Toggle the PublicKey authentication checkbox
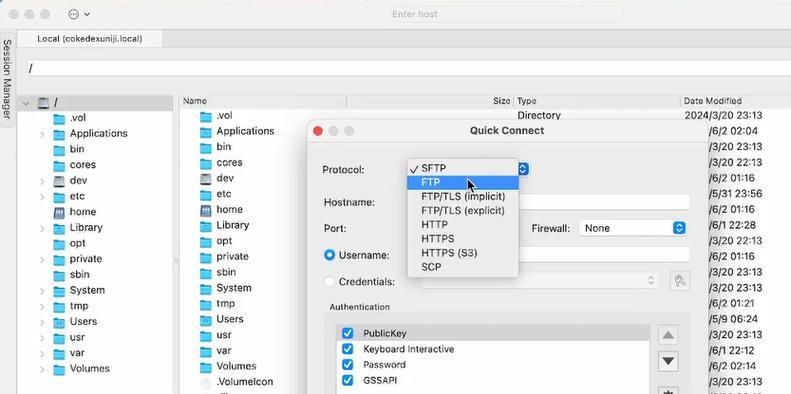This screenshot has width=791, height=394. [348, 333]
